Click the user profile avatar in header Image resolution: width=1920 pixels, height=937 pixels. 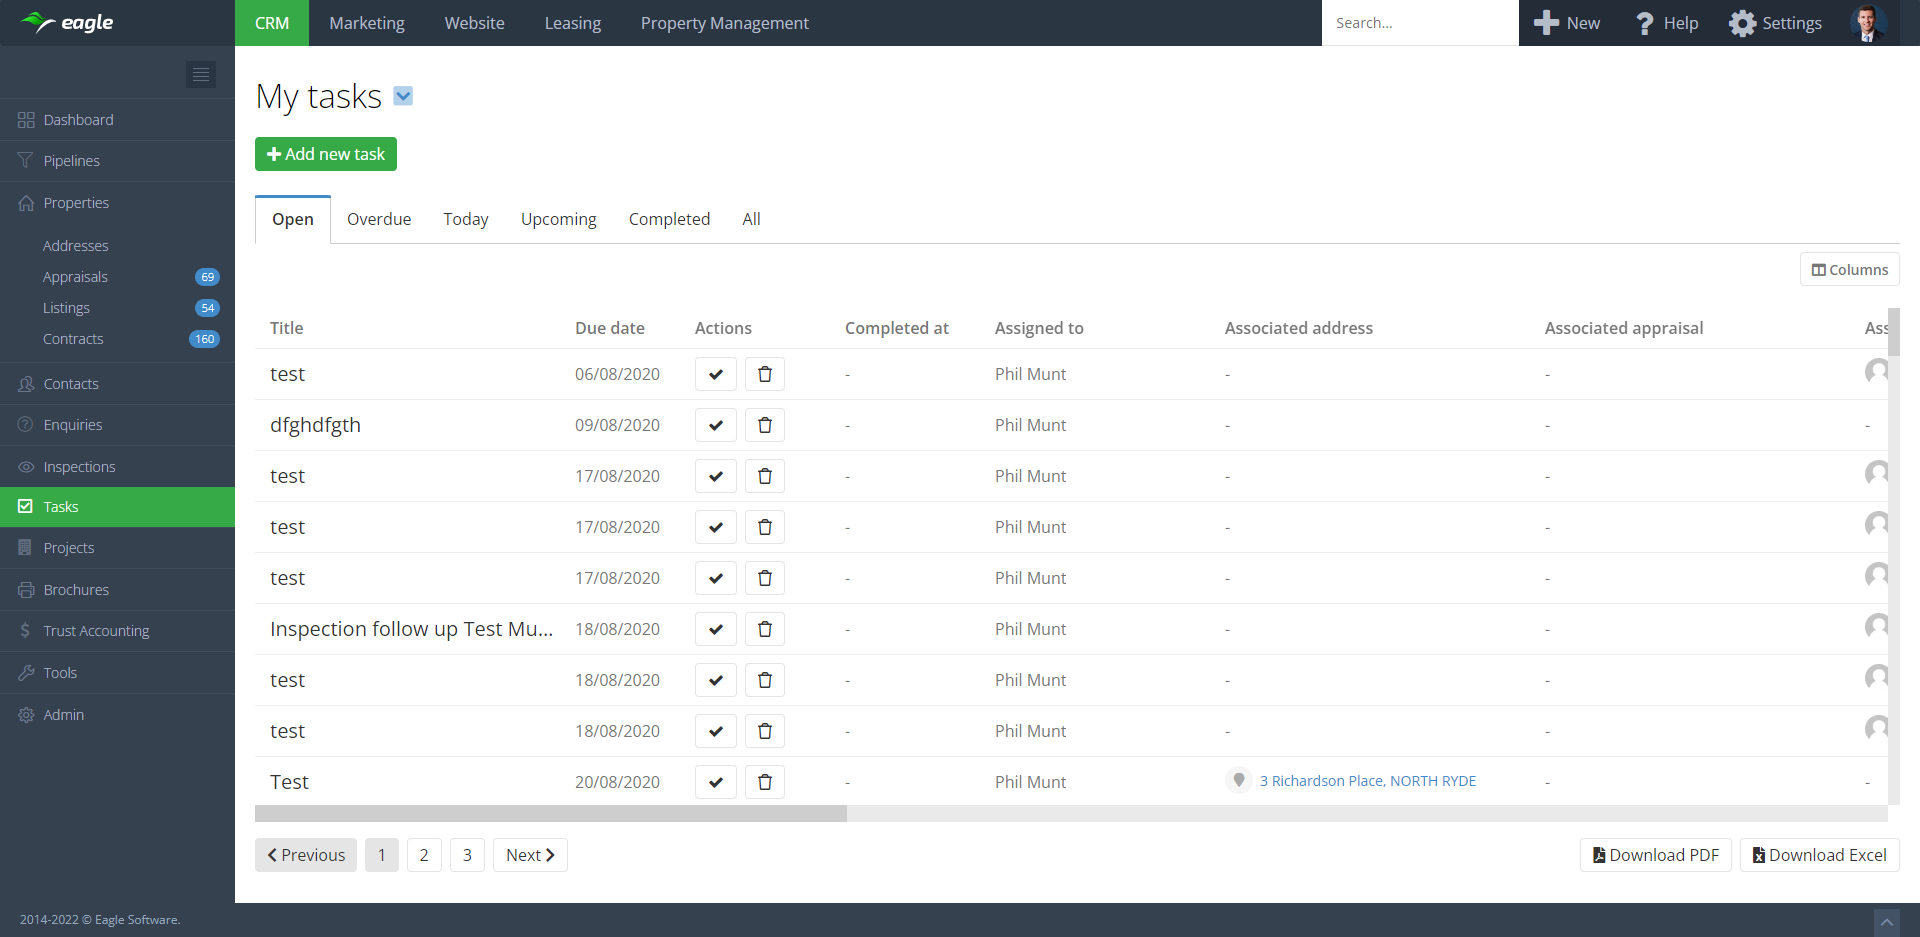click(1866, 23)
